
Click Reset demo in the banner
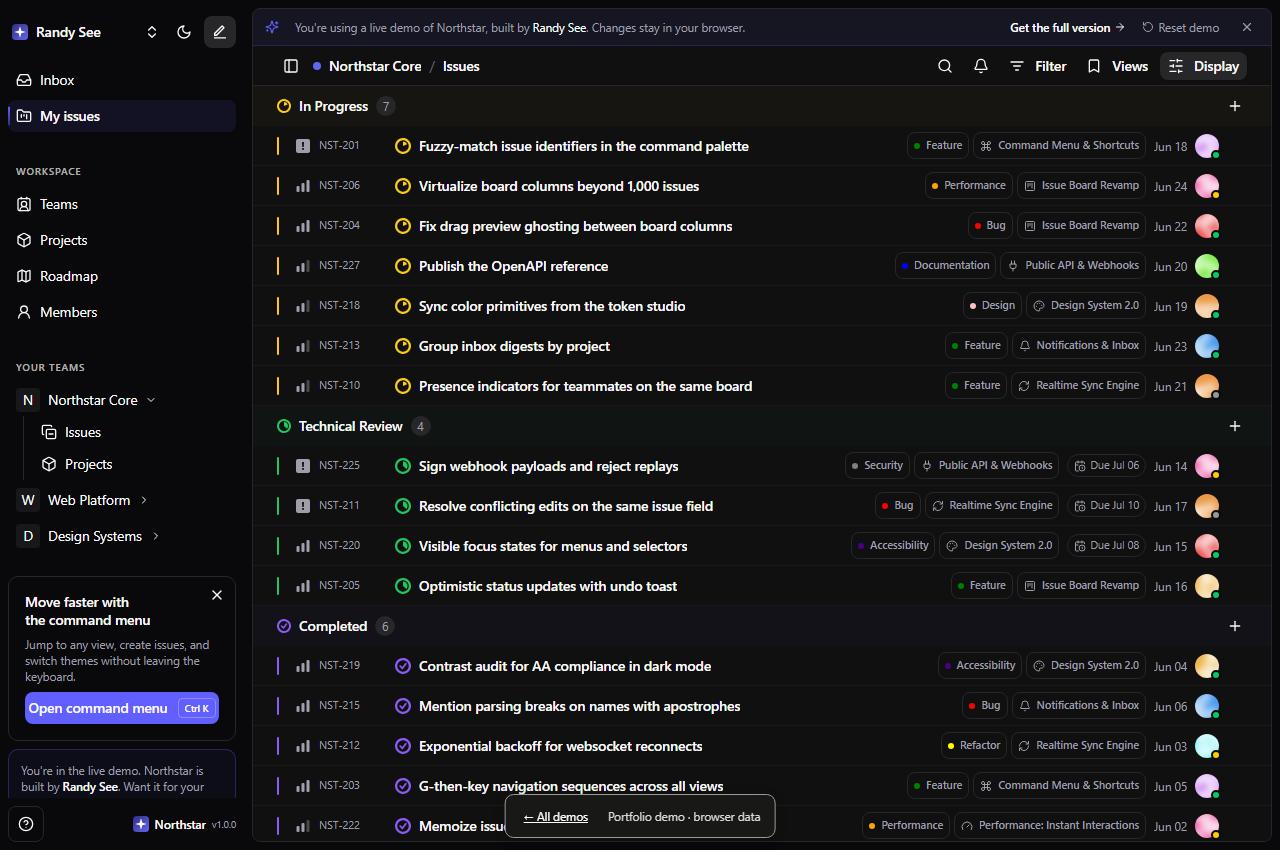[x=1180, y=28]
